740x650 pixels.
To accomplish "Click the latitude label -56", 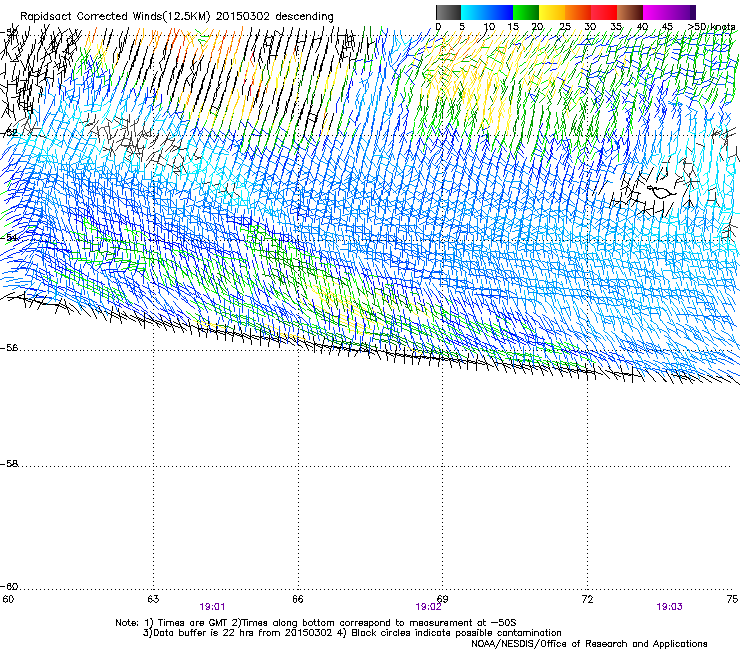I will 9,348.
